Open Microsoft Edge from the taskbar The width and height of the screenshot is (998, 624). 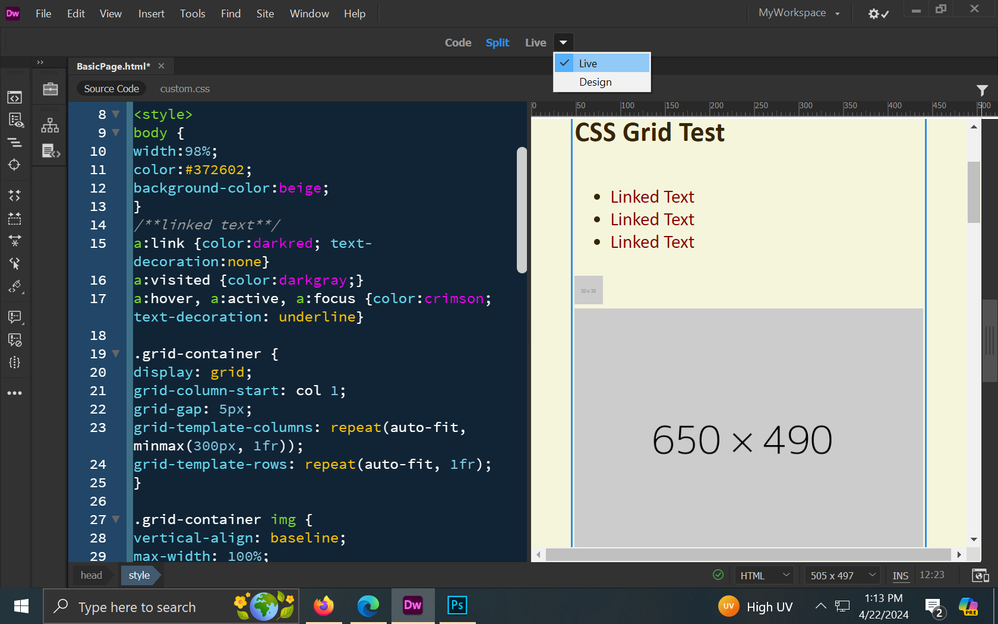(368, 605)
